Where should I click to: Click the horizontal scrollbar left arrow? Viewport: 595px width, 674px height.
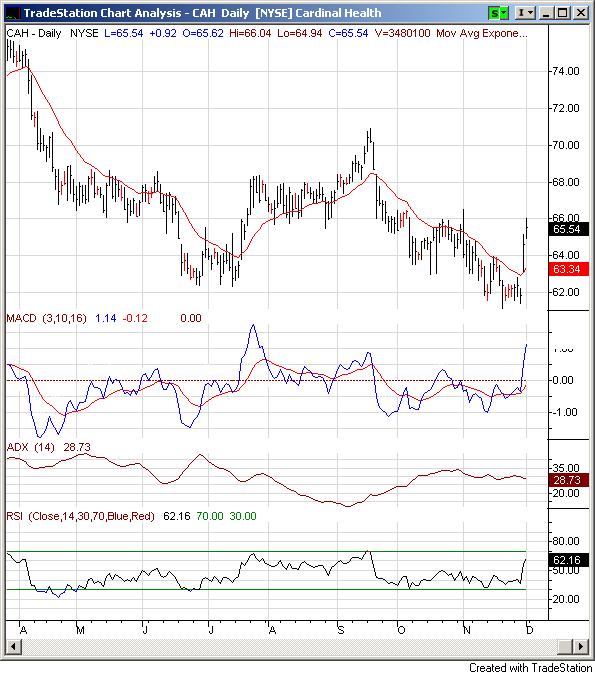(14, 646)
